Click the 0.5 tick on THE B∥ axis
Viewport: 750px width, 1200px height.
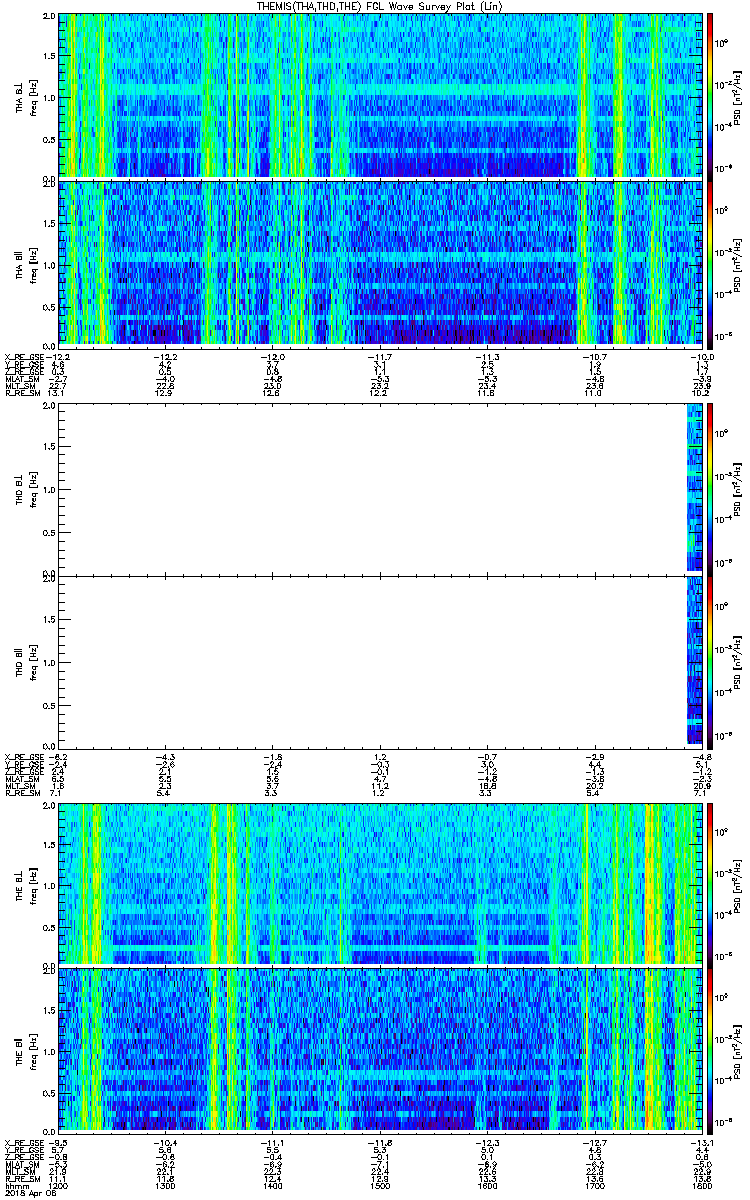tap(50, 1093)
